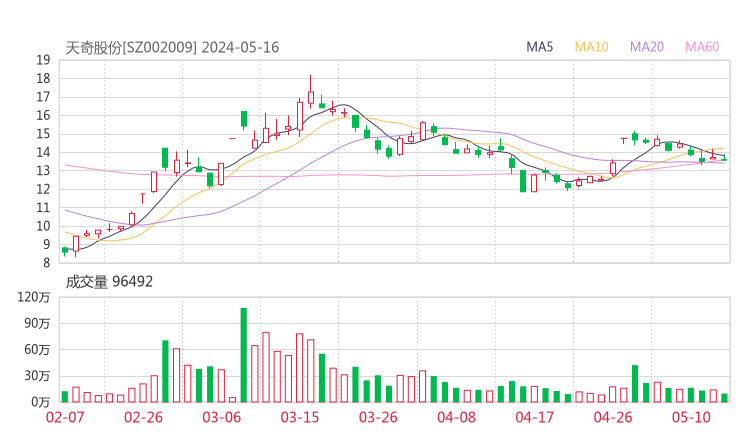The width and height of the screenshot is (740, 440).
Task: Click the 02-07 date label
Action: (x=65, y=417)
